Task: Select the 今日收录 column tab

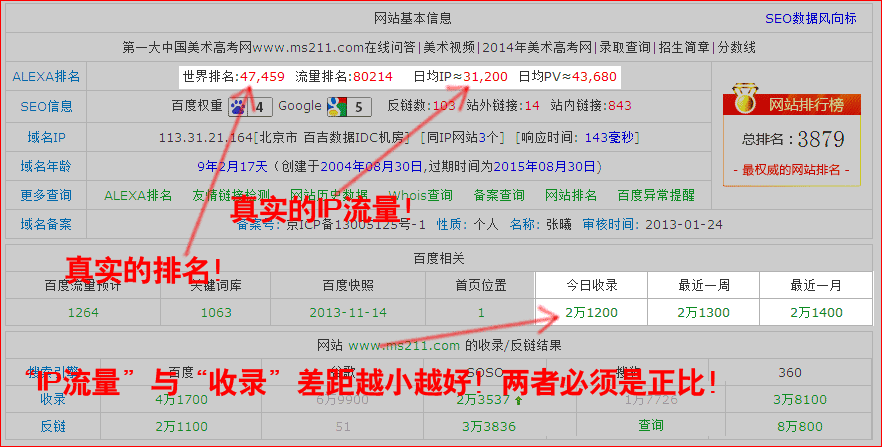Action: [x=591, y=286]
